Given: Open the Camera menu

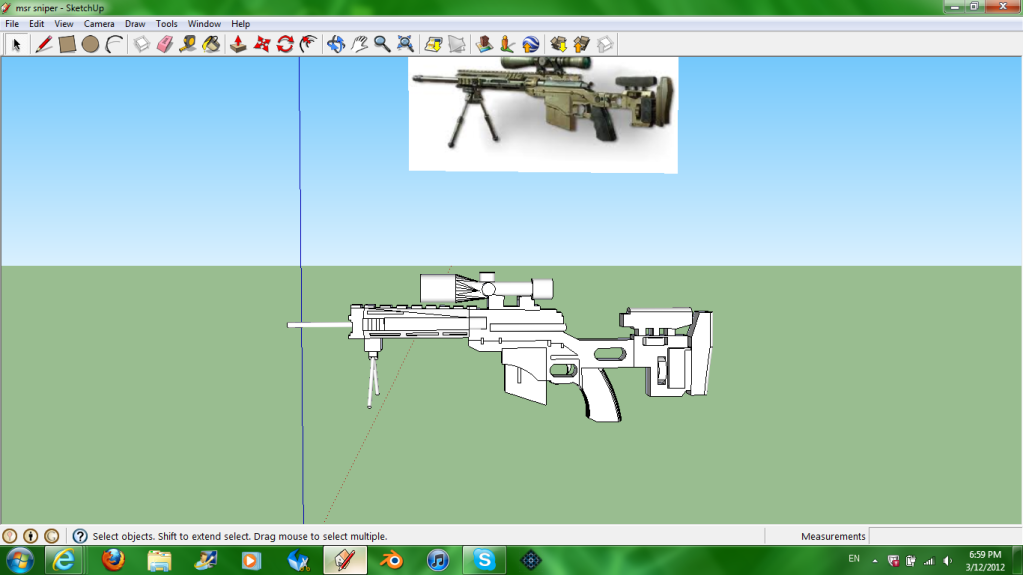Looking at the screenshot, I should pyautogui.click(x=99, y=23).
